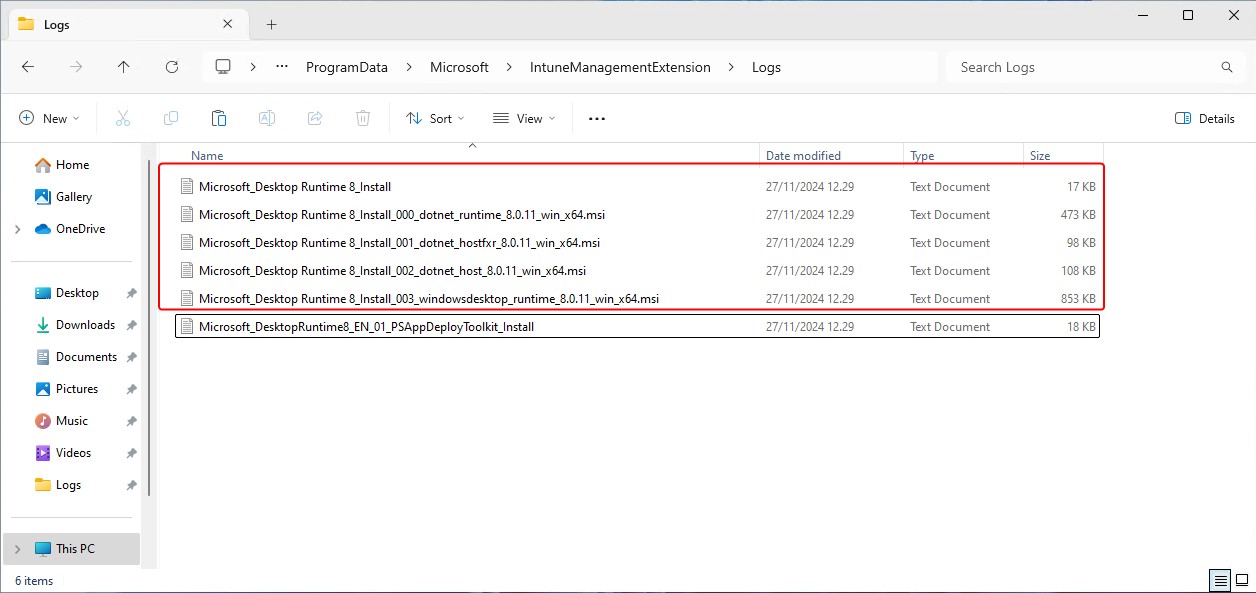The height and width of the screenshot is (593, 1256).
Task: Navigate to Microsoft breadcrumb
Action: tap(459, 67)
